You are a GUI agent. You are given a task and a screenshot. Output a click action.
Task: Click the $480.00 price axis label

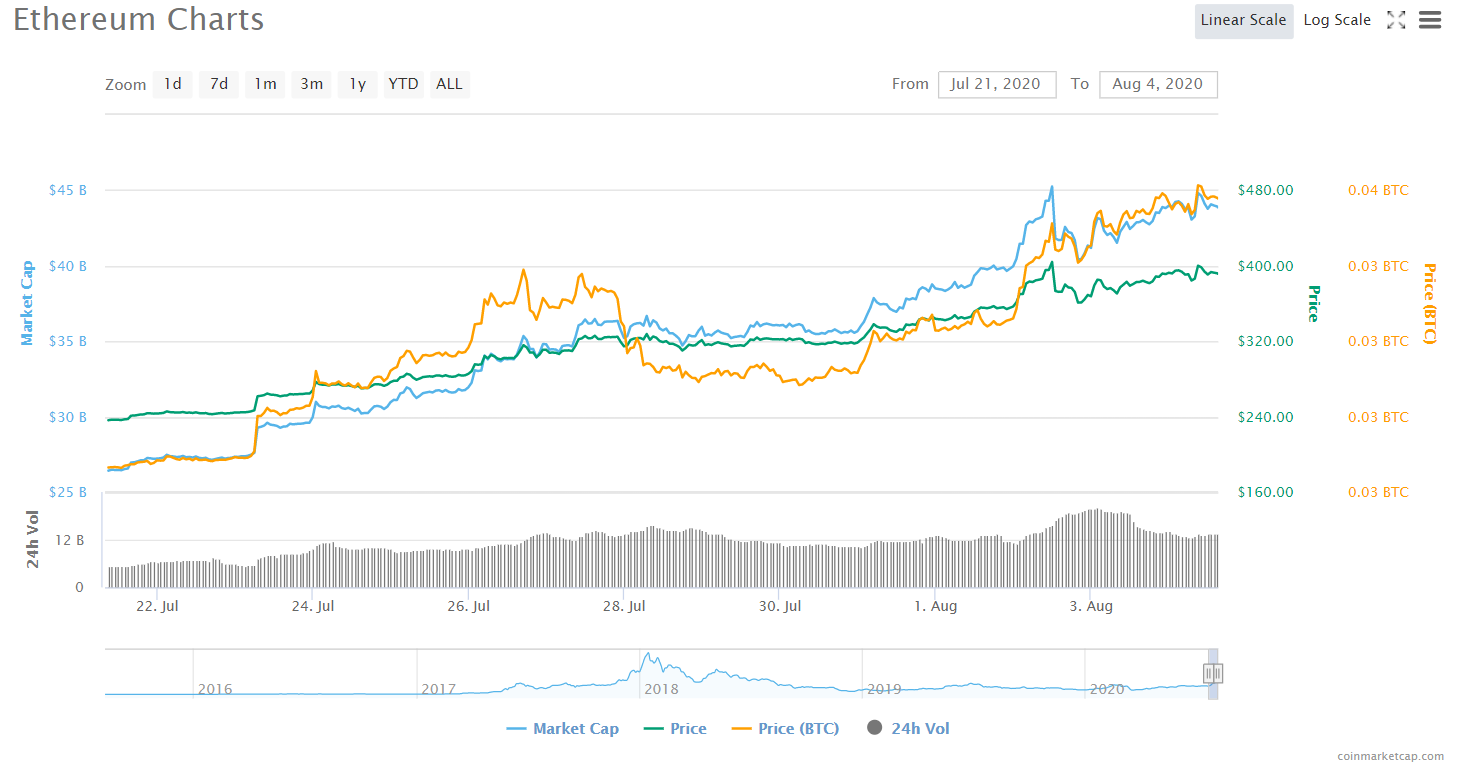click(x=1266, y=190)
